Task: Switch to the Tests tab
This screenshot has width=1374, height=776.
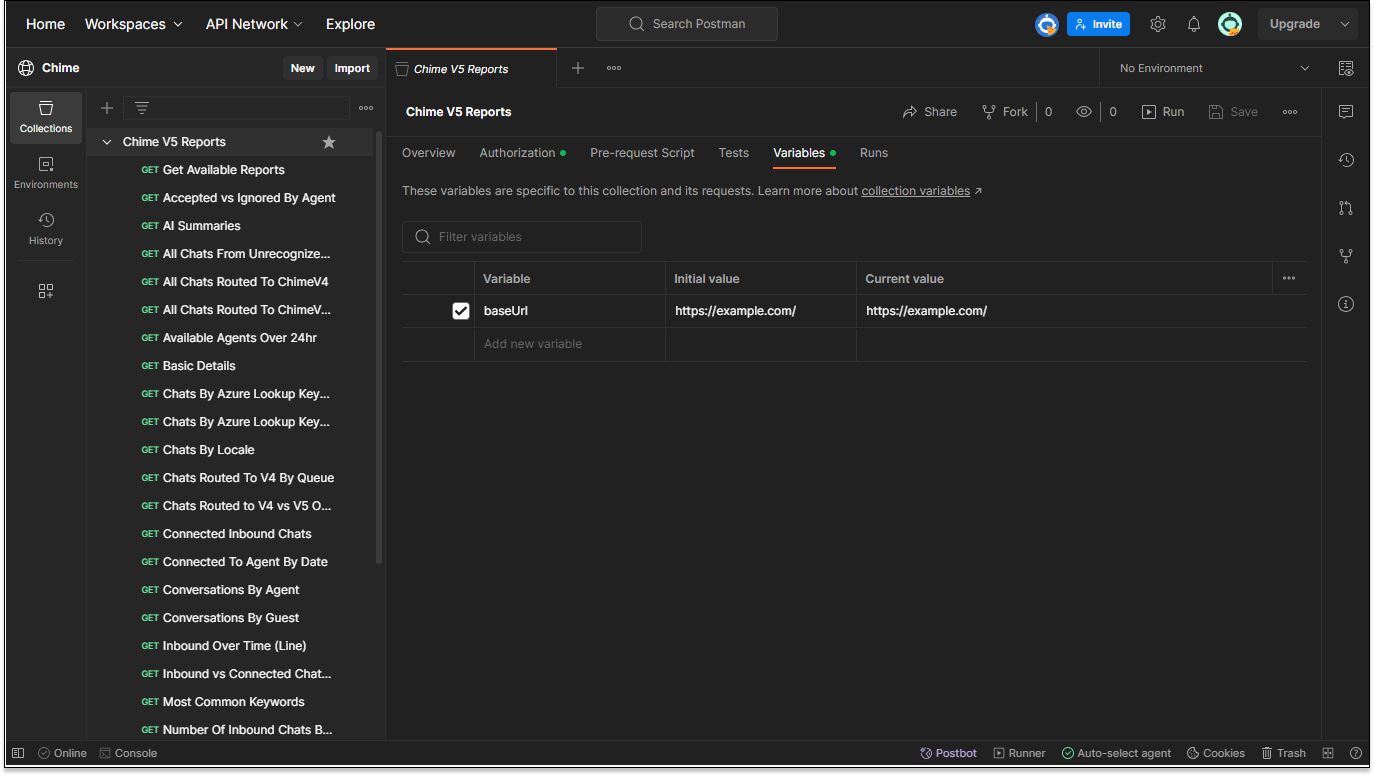Action: click(x=734, y=153)
